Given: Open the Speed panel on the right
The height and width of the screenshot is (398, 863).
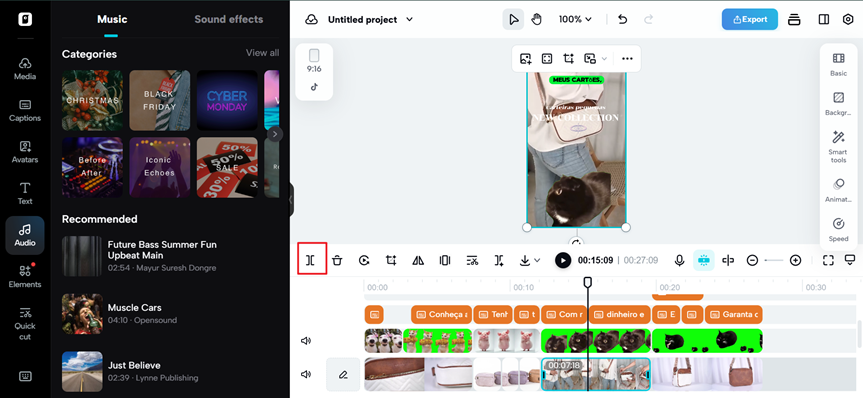Looking at the screenshot, I should pos(838,230).
